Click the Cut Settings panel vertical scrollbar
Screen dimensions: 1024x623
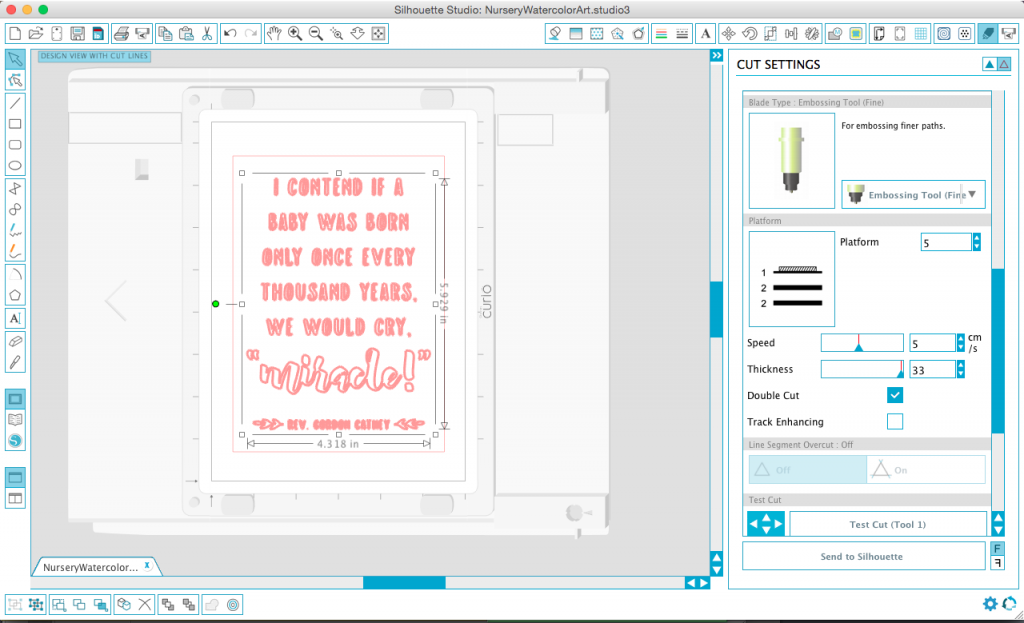(x=998, y=351)
